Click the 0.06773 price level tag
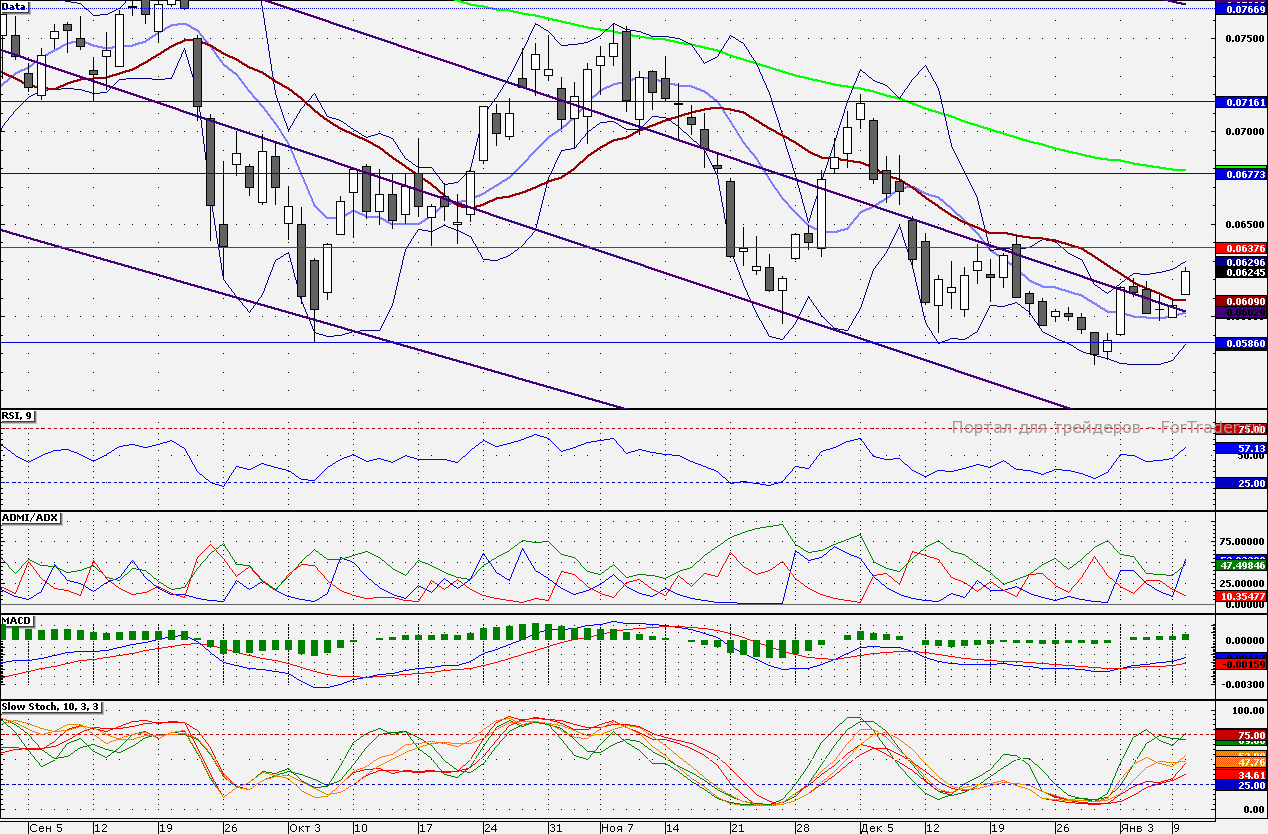The image size is (1268, 834). (1240, 174)
